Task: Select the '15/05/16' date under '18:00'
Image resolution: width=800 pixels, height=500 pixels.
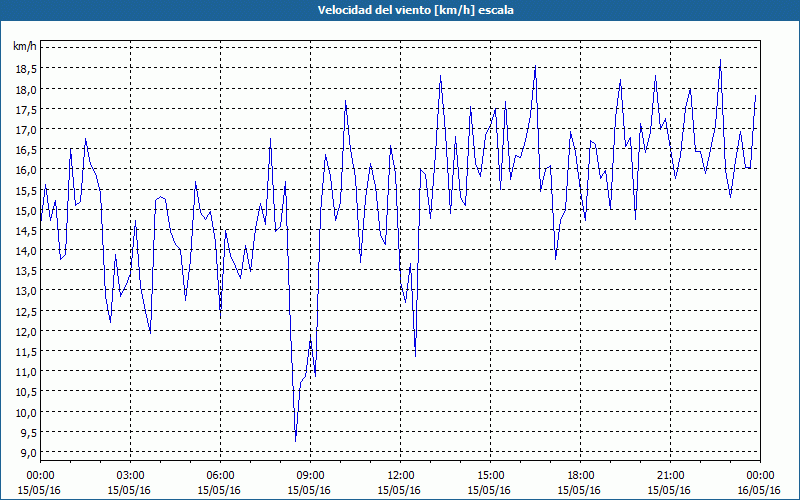Action: pos(580,490)
